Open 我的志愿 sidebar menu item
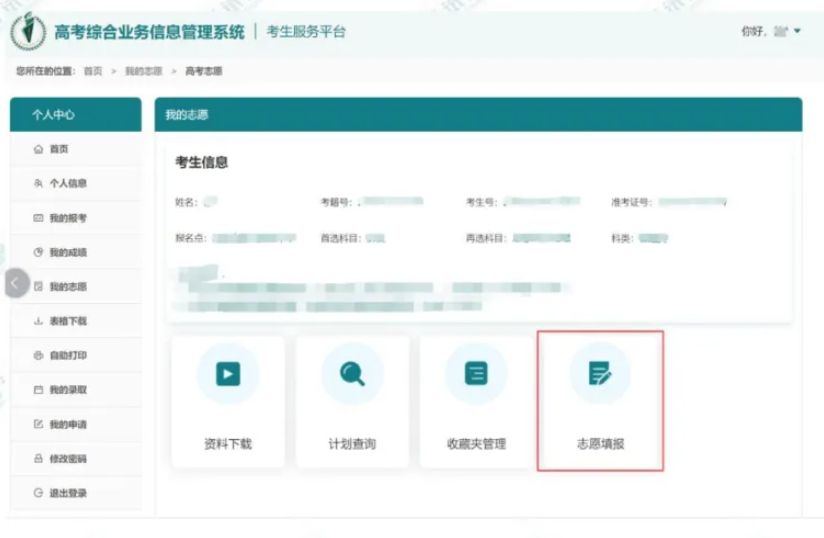The image size is (824, 538). 76,286
